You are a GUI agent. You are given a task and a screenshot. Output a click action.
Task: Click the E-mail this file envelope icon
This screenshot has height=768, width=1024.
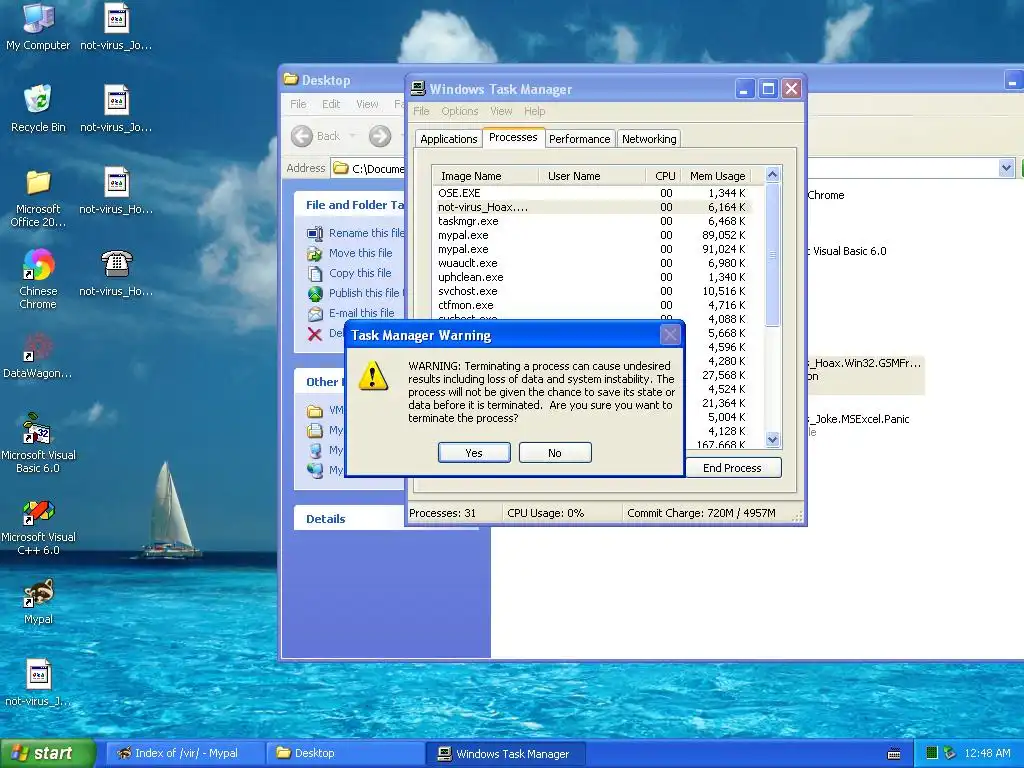click(x=315, y=313)
